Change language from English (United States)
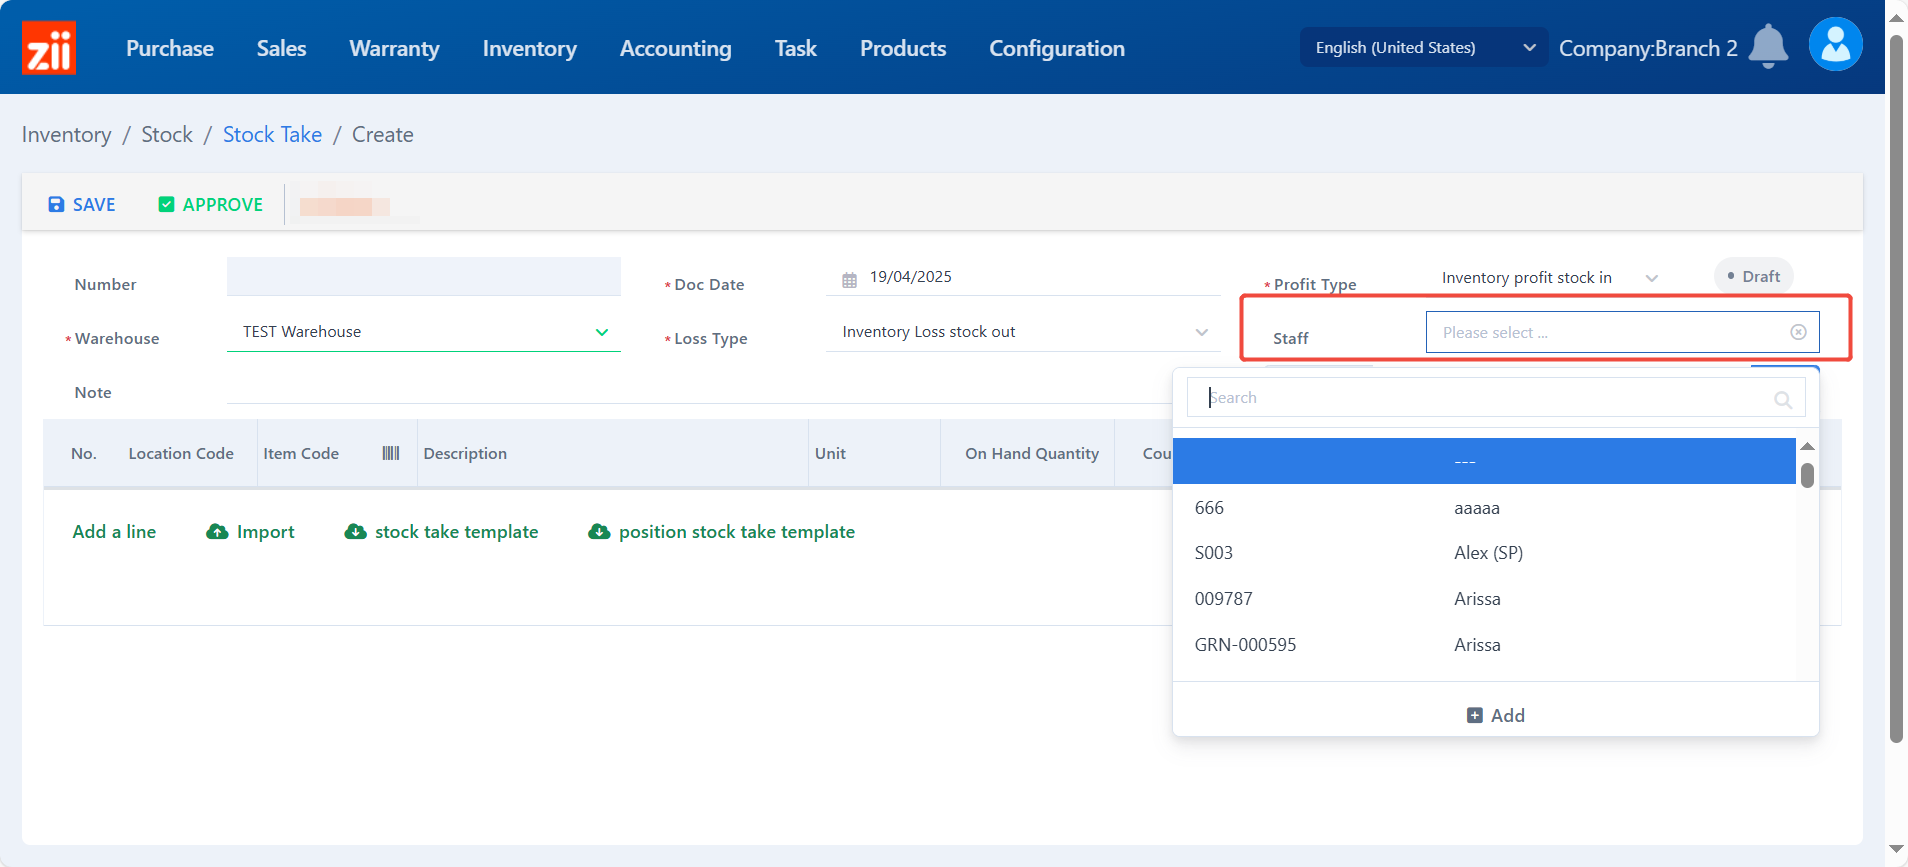This screenshot has width=1908, height=867. click(1423, 48)
